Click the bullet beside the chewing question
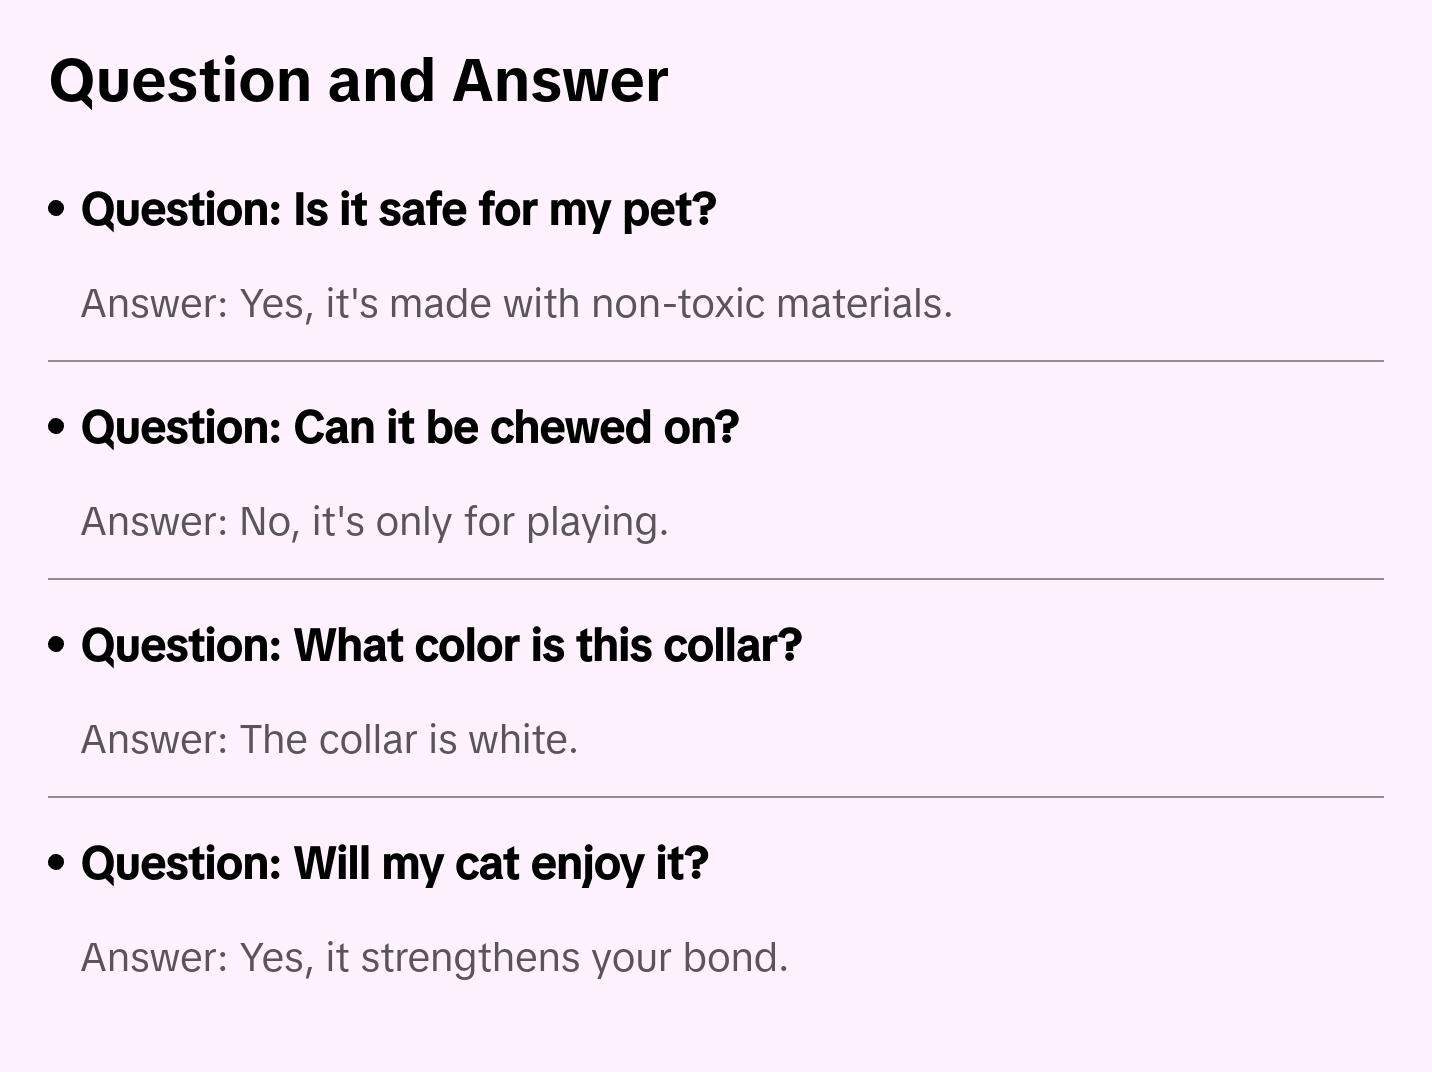The height and width of the screenshot is (1072, 1432). 57,427
